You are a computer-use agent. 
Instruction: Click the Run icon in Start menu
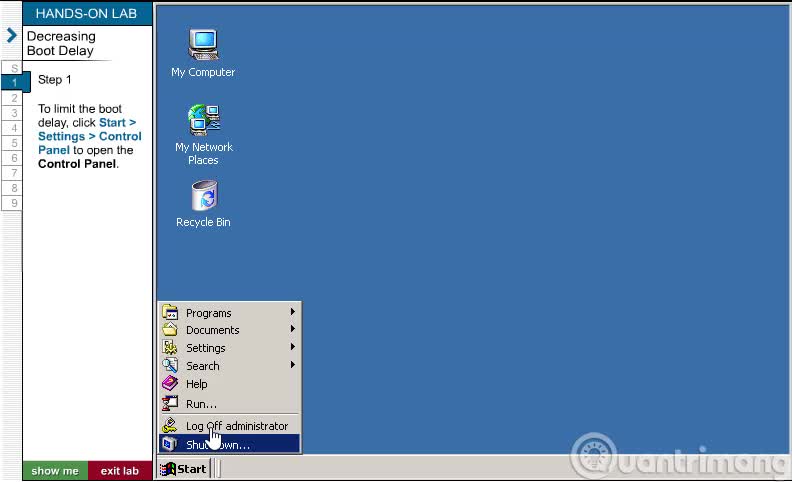(x=170, y=403)
